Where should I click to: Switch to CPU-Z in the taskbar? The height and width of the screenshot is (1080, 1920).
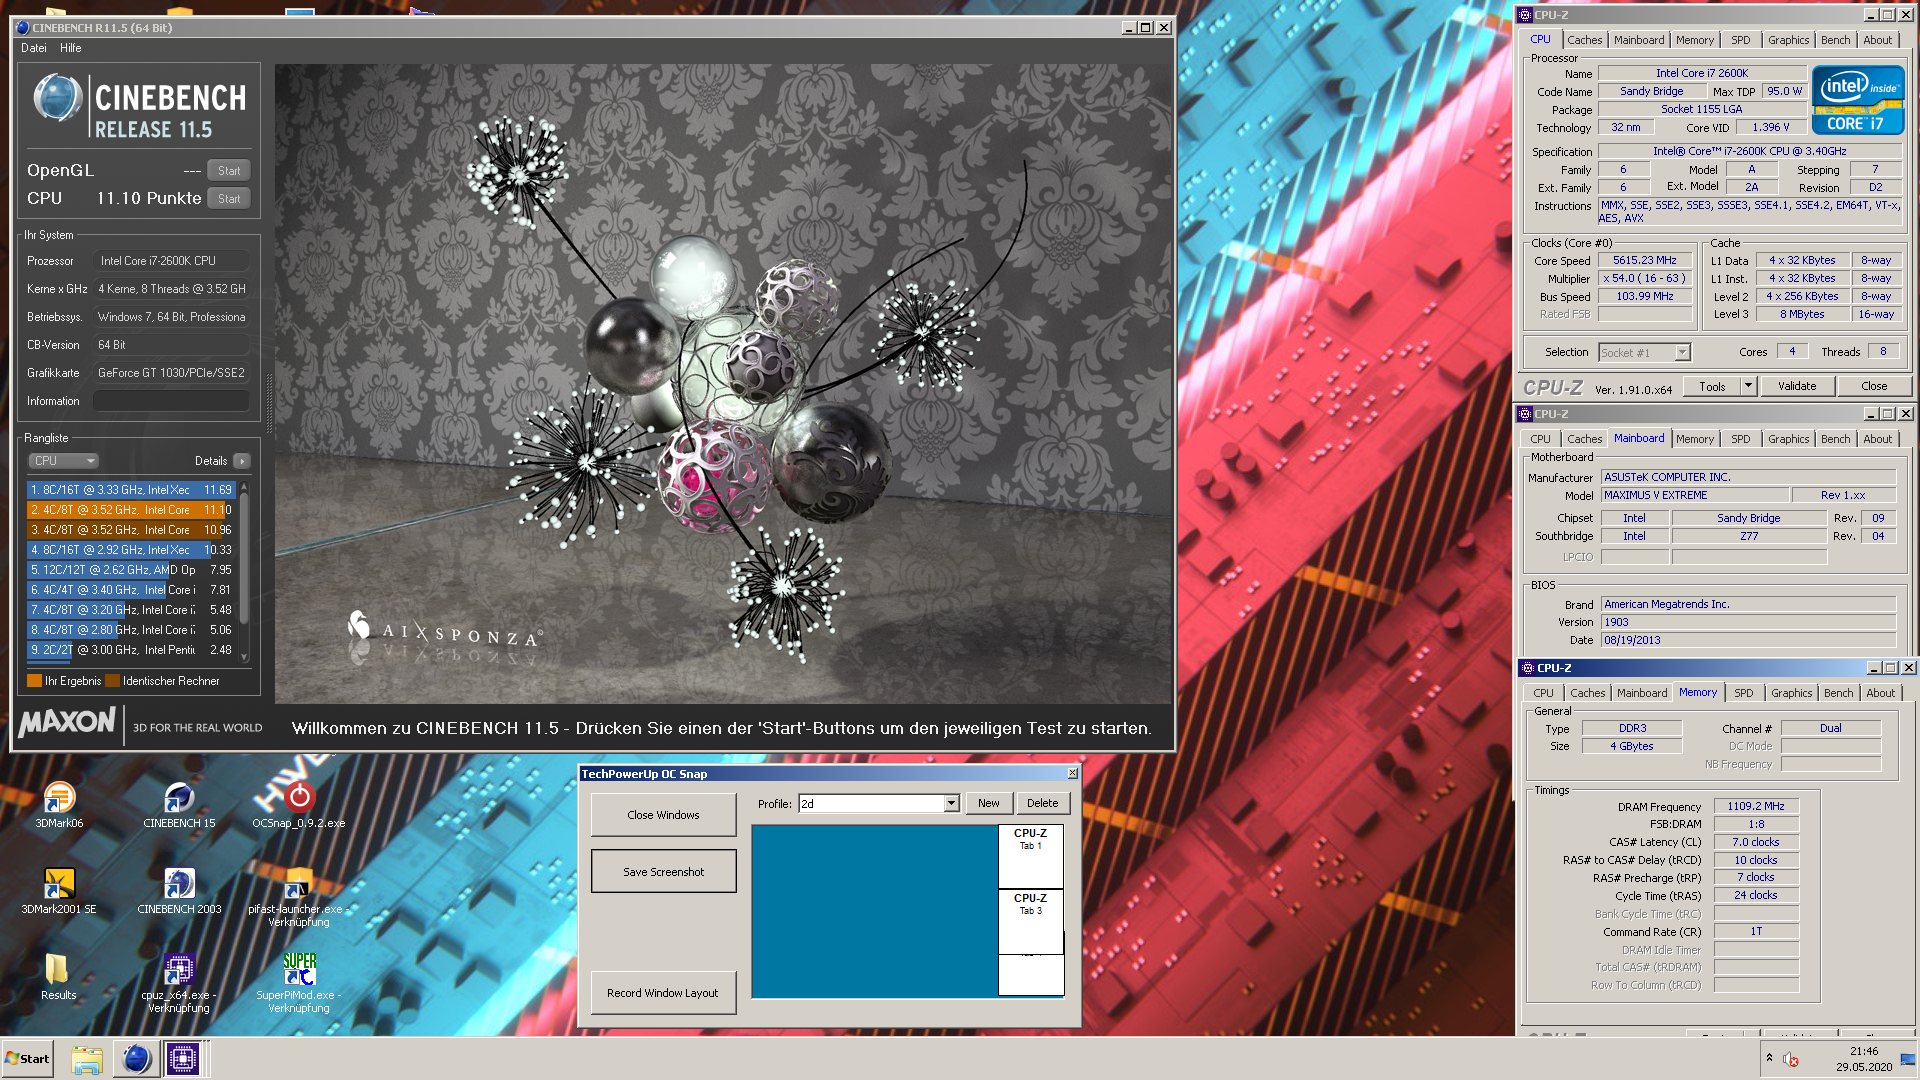pyautogui.click(x=183, y=1059)
